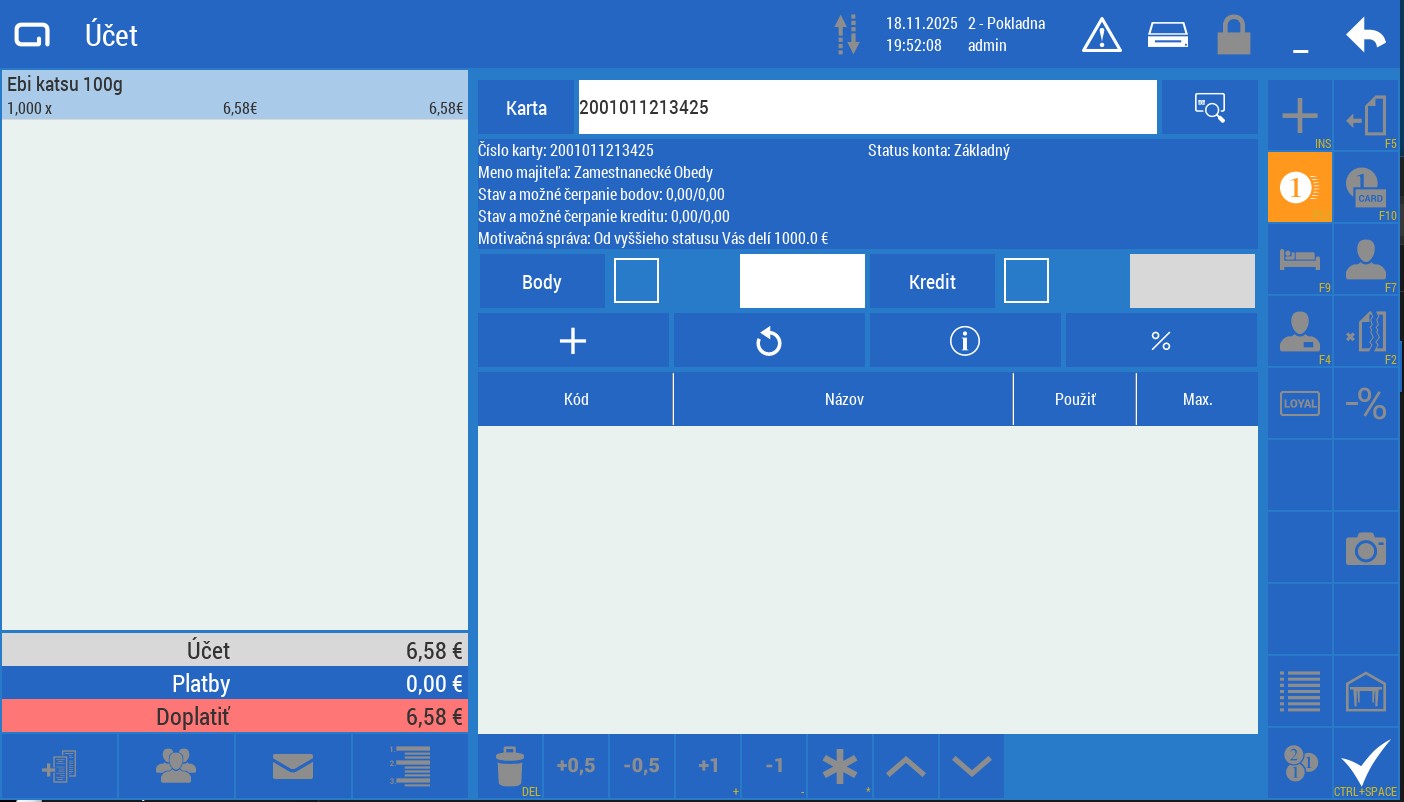The width and height of the screenshot is (1404, 802).
Task: Open the warning triangle alerts
Action: point(1101,36)
